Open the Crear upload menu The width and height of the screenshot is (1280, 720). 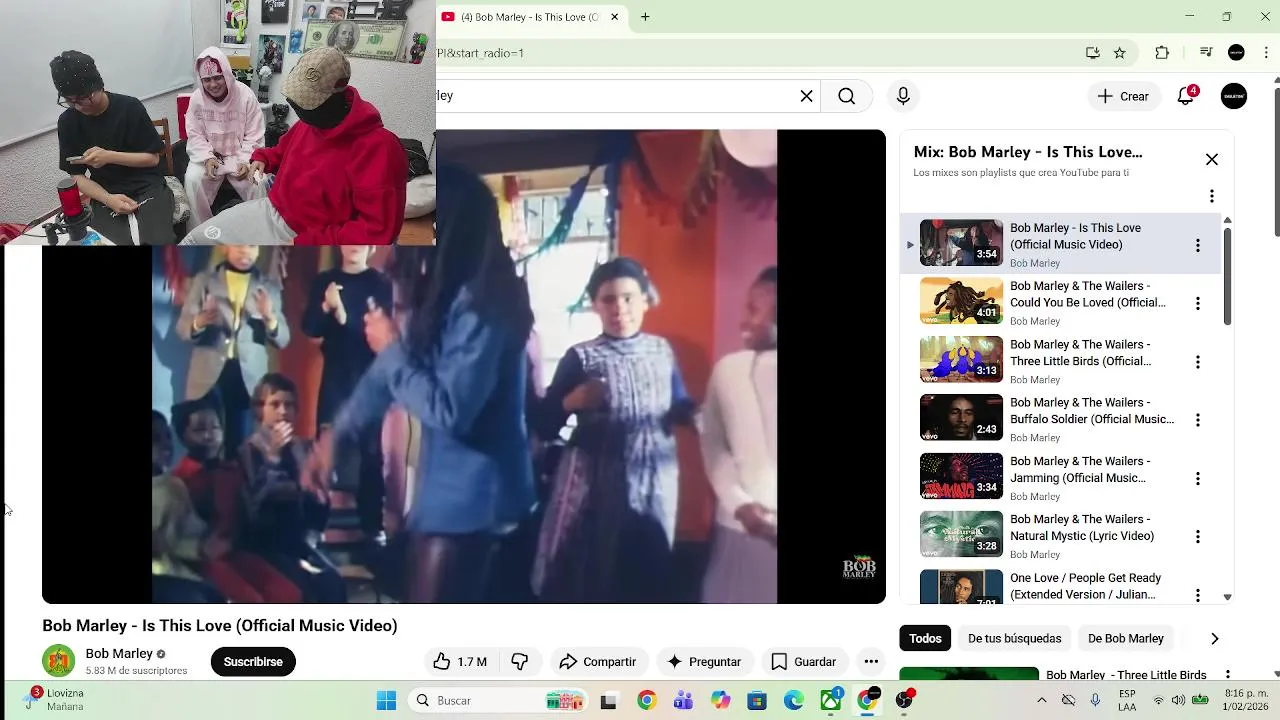pyautogui.click(x=1123, y=96)
